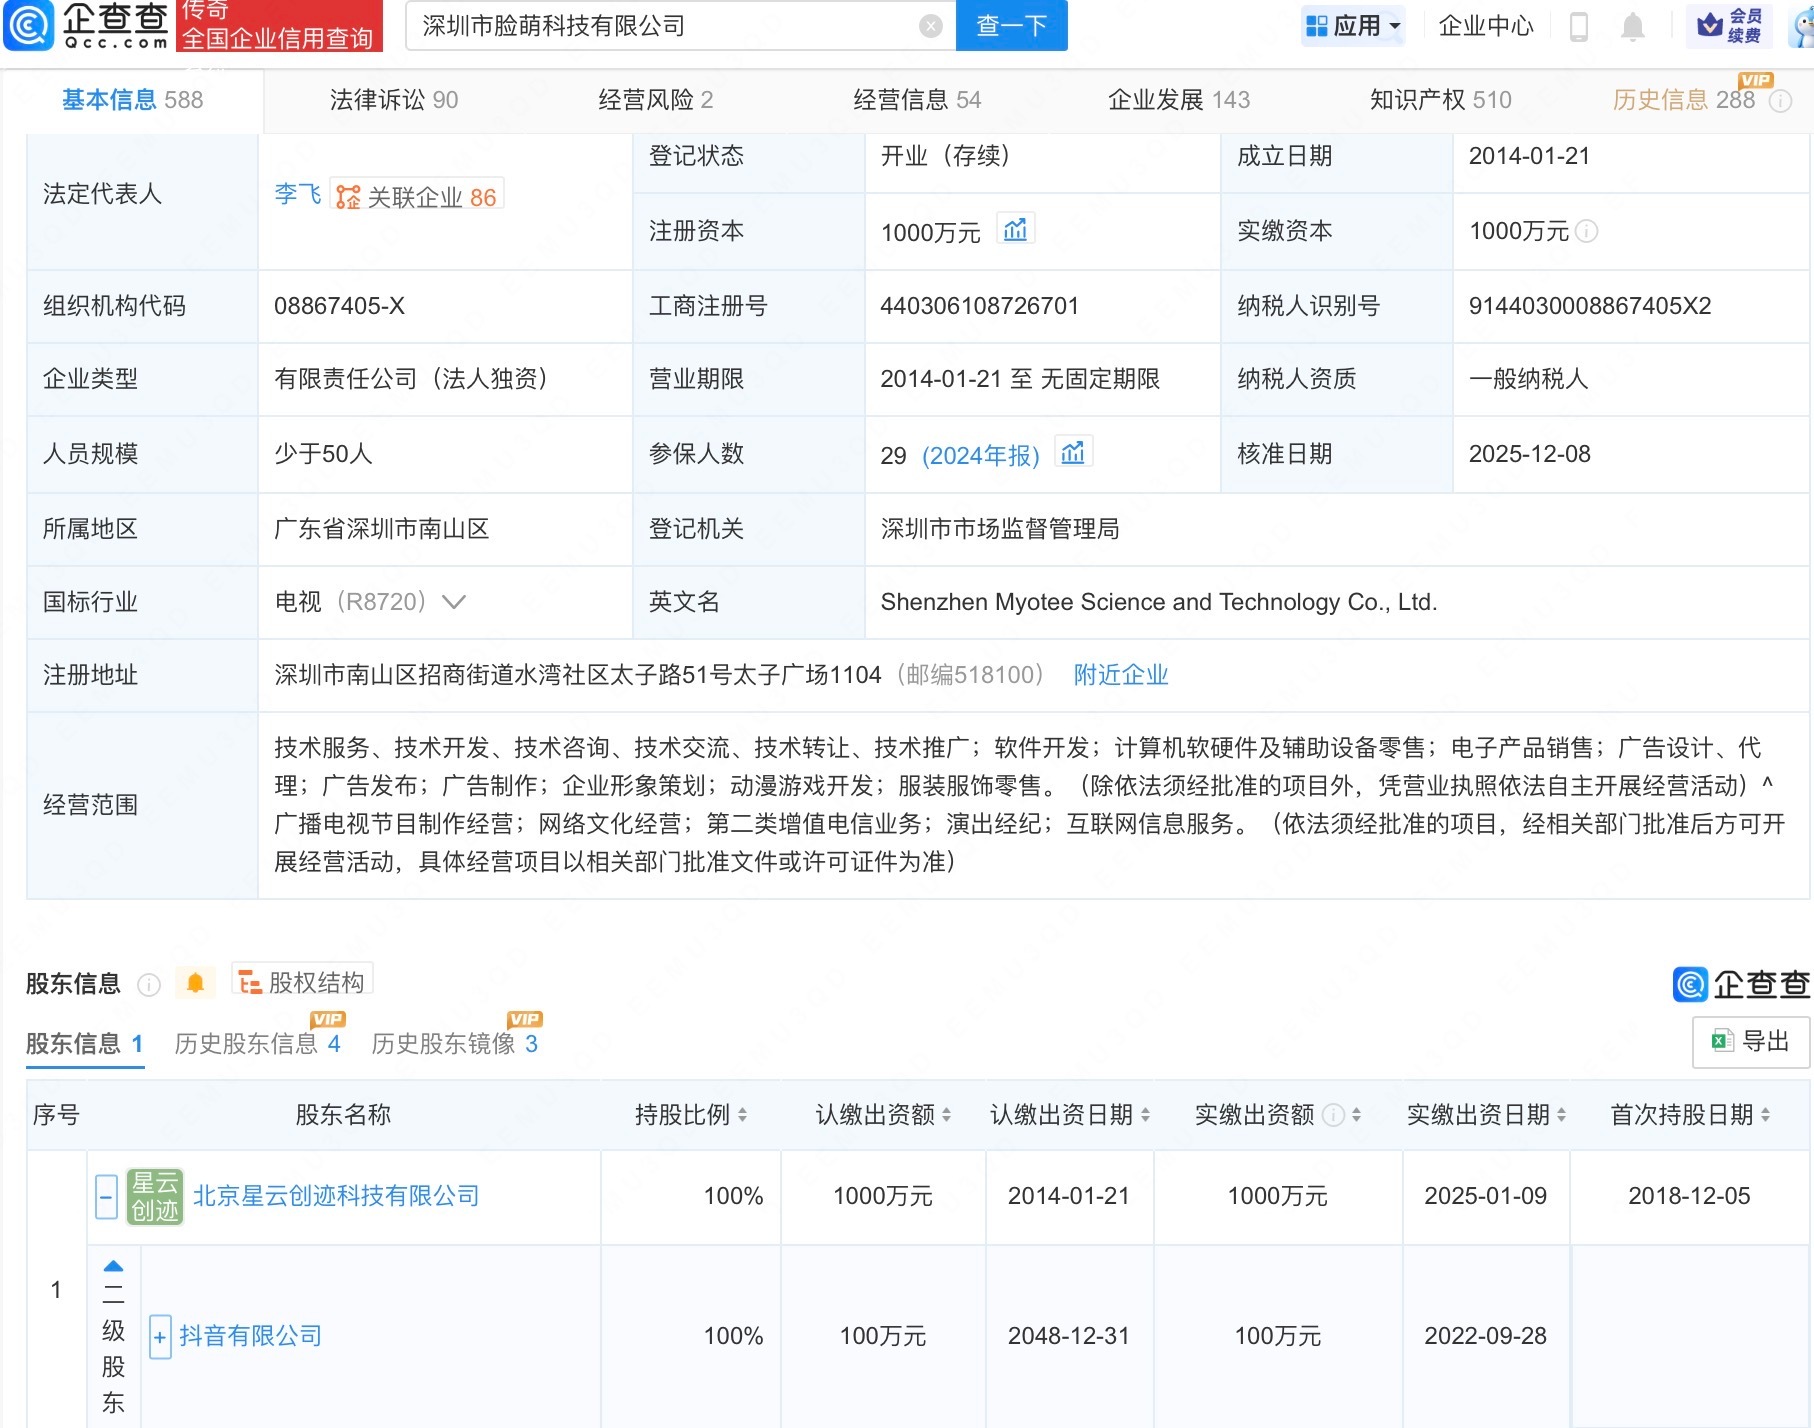Click the monitoring bell beside 股东信息
The width and height of the screenshot is (1814, 1428).
196,982
